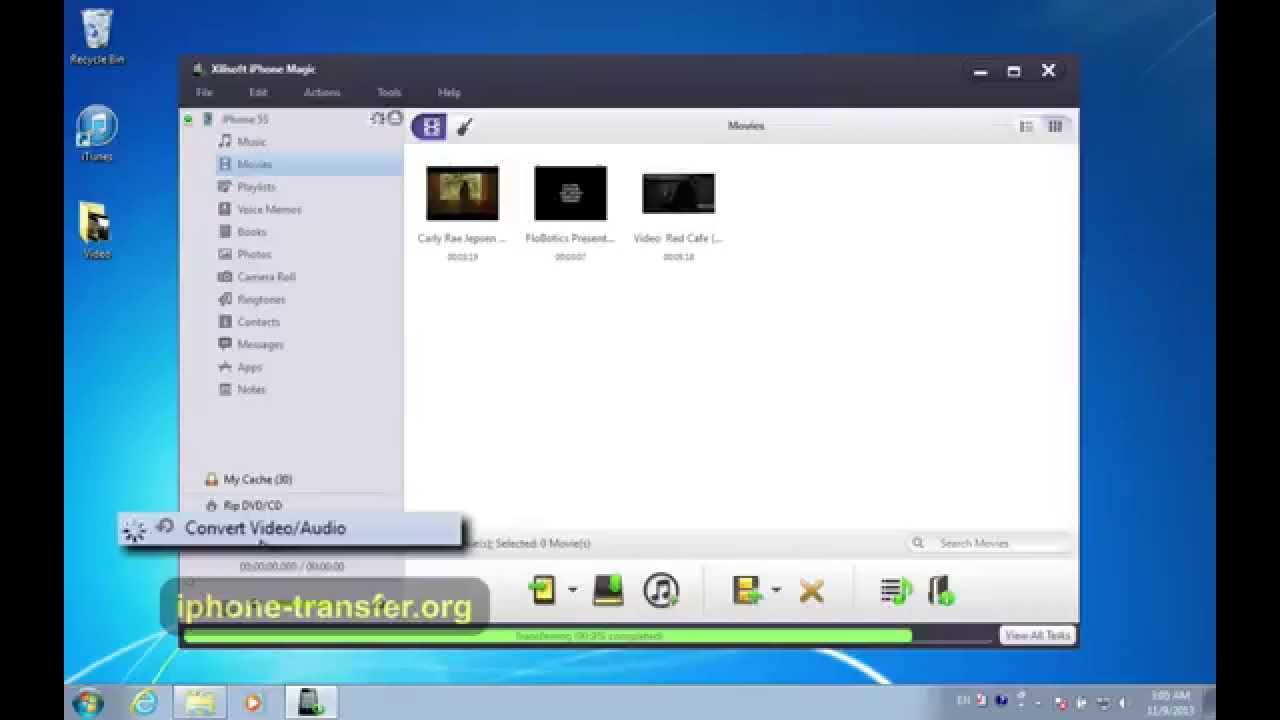Open the File menu
Screen dimensions: 1280x720
click(x=204, y=92)
